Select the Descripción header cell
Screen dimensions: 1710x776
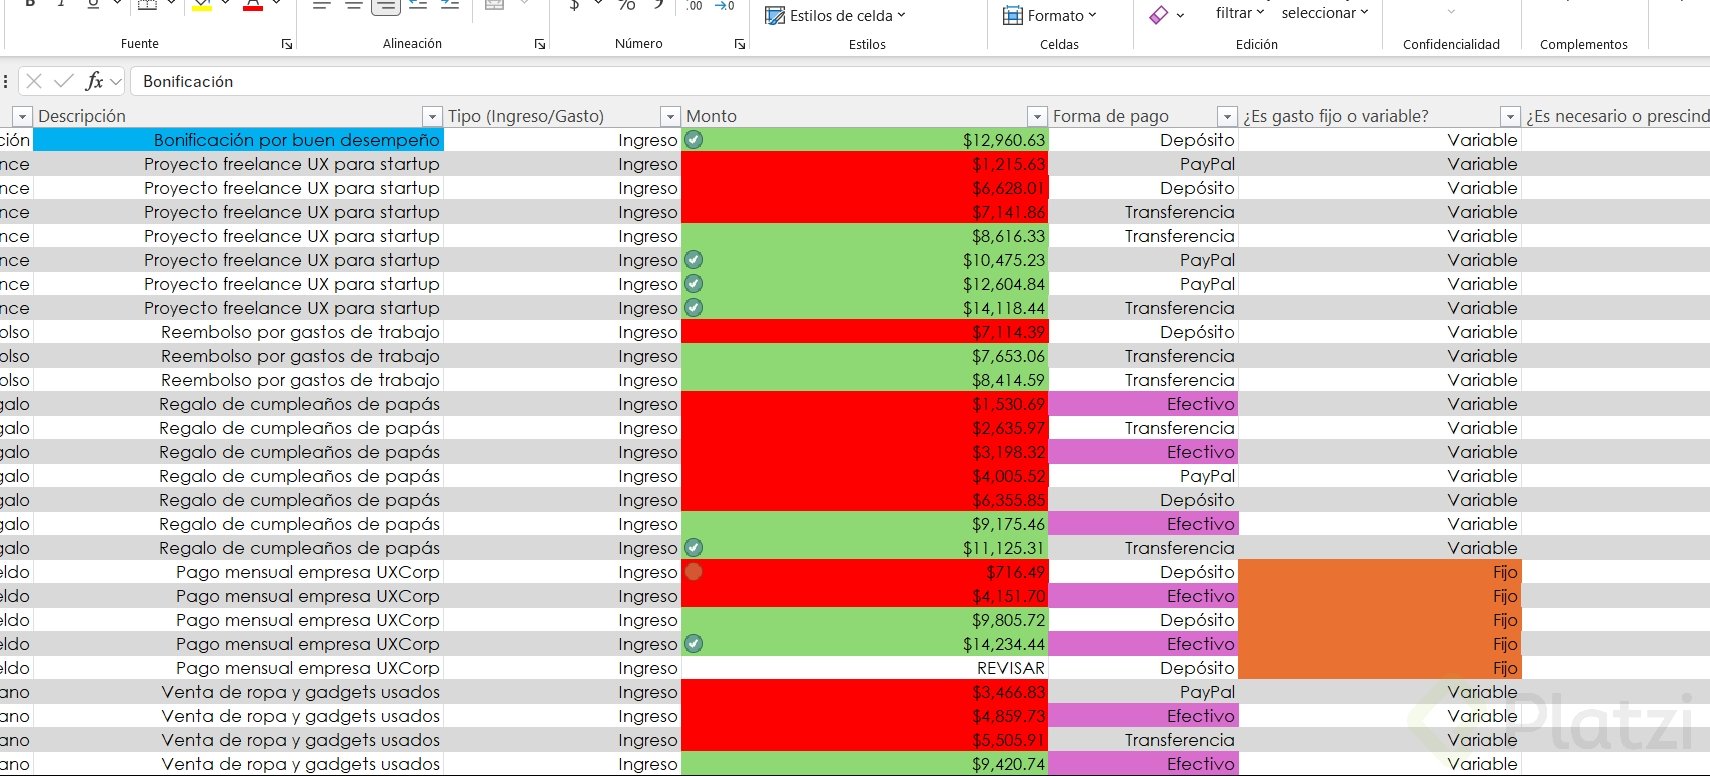tap(238, 116)
